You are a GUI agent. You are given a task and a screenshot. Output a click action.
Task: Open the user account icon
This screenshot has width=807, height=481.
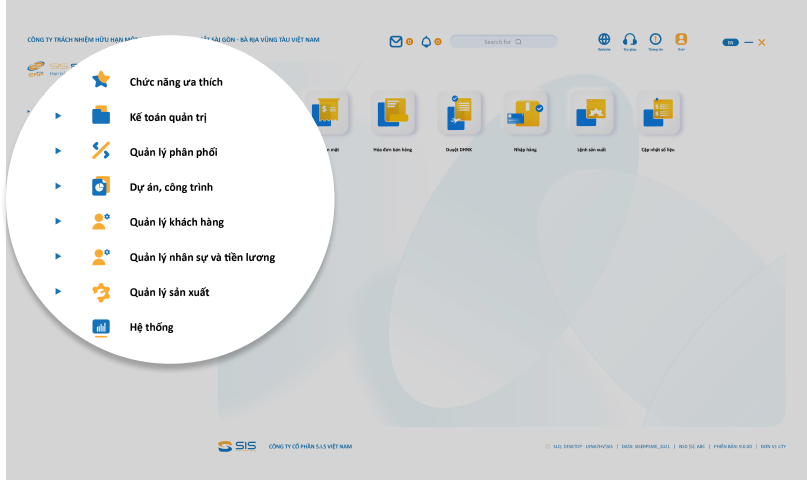tap(681, 40)
